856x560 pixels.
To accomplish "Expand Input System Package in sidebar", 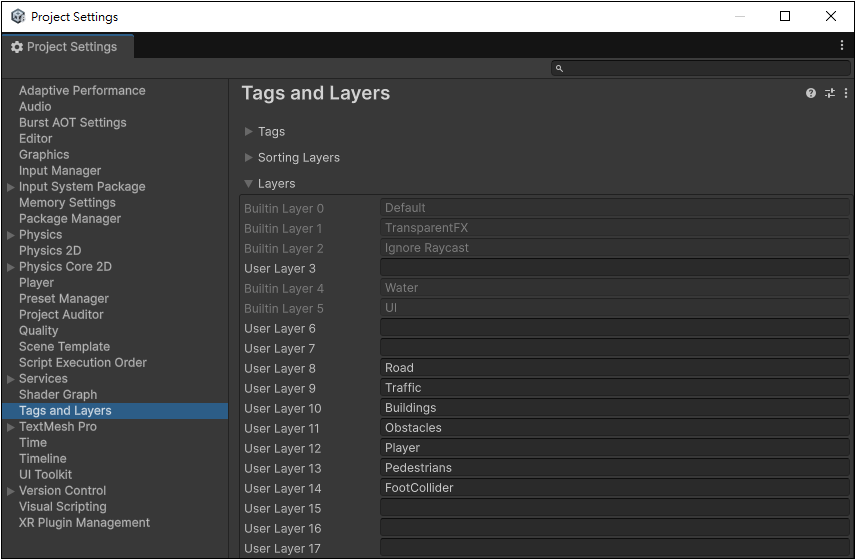I will (x=10, y=187).
